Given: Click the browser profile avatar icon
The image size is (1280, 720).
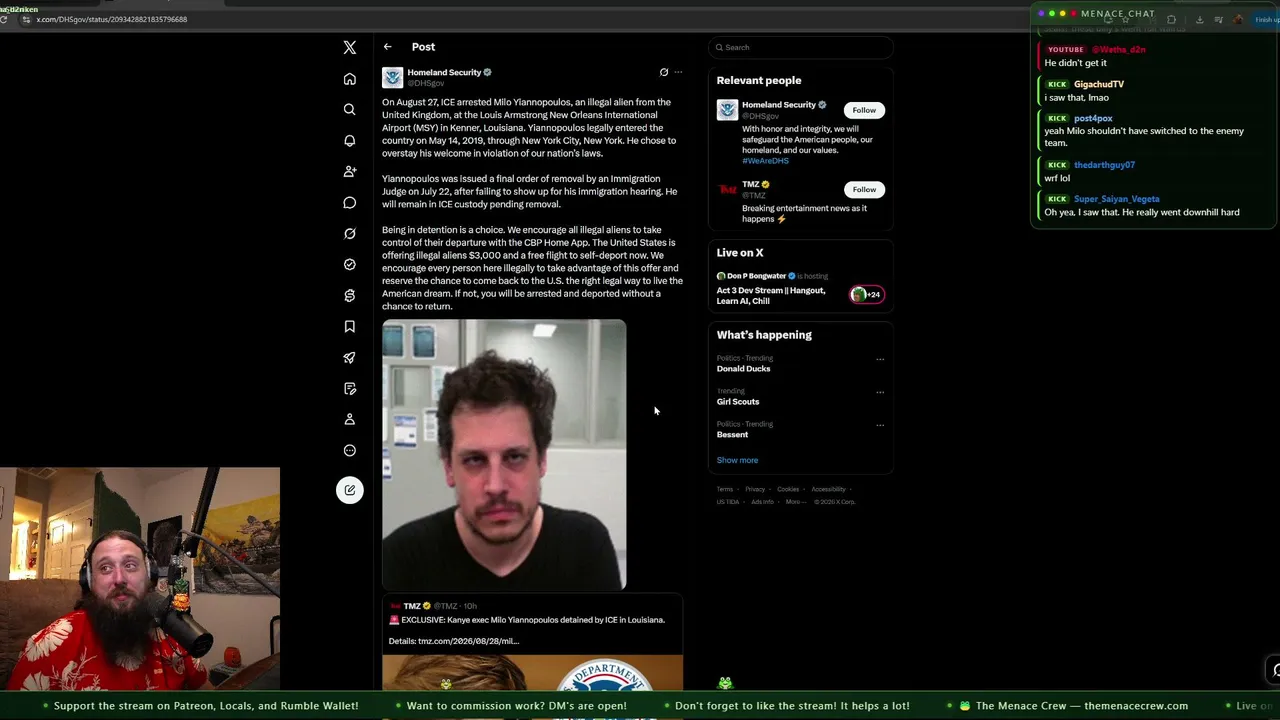Looking at the screenshot, I should pyautogui.click(x=1238, y=19).
